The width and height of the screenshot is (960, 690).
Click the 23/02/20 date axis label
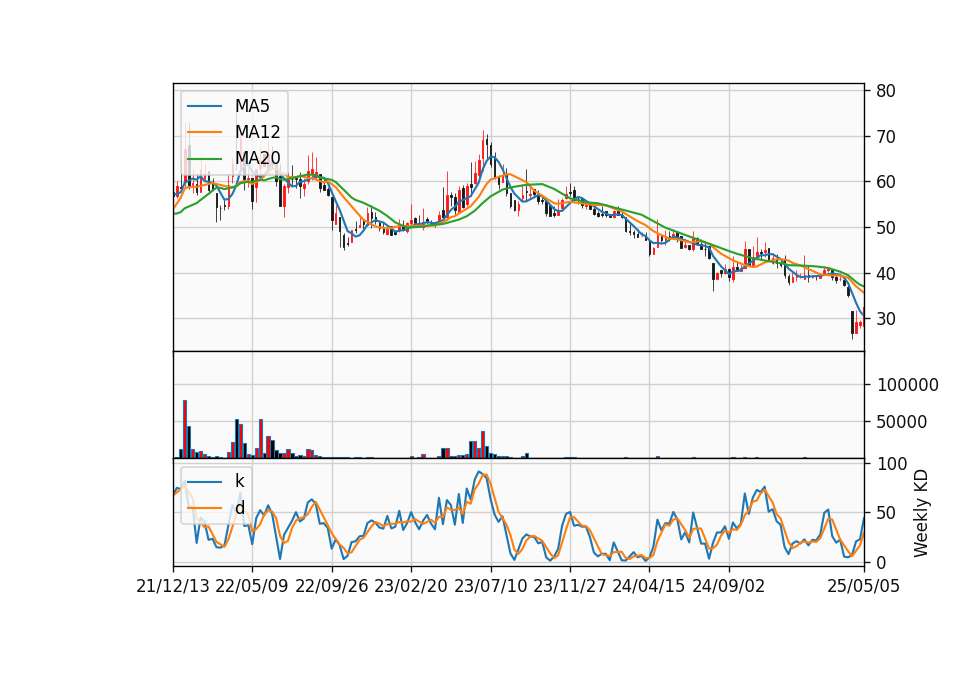411,586
